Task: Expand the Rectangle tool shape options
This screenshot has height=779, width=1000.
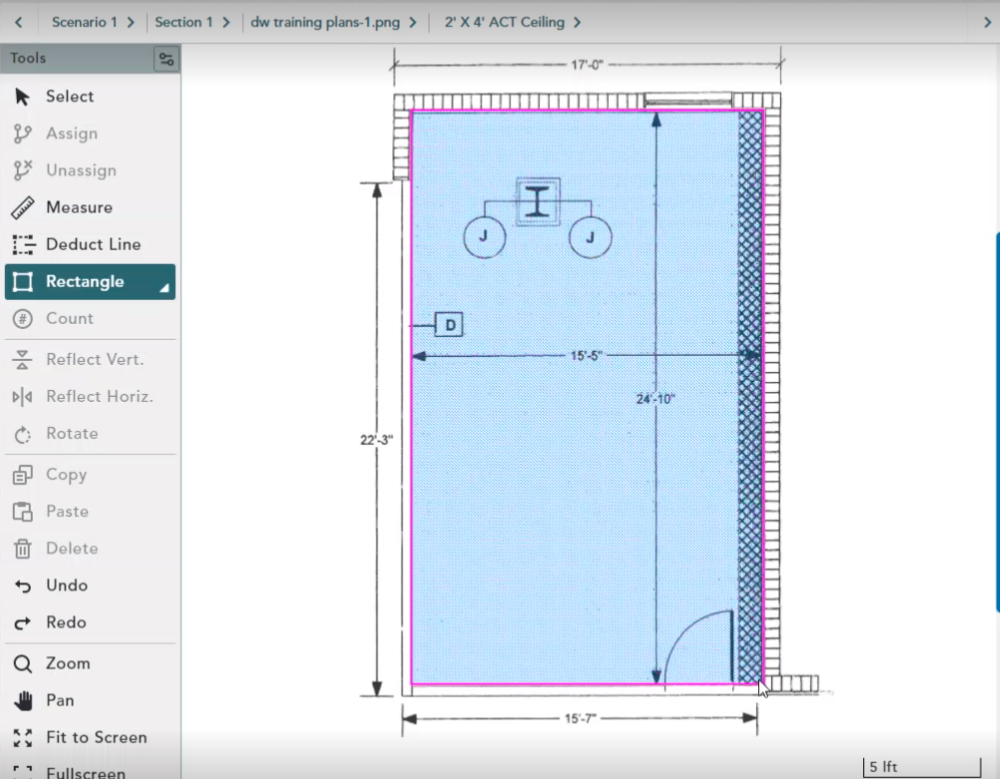Action: click(x=165, y=289)
